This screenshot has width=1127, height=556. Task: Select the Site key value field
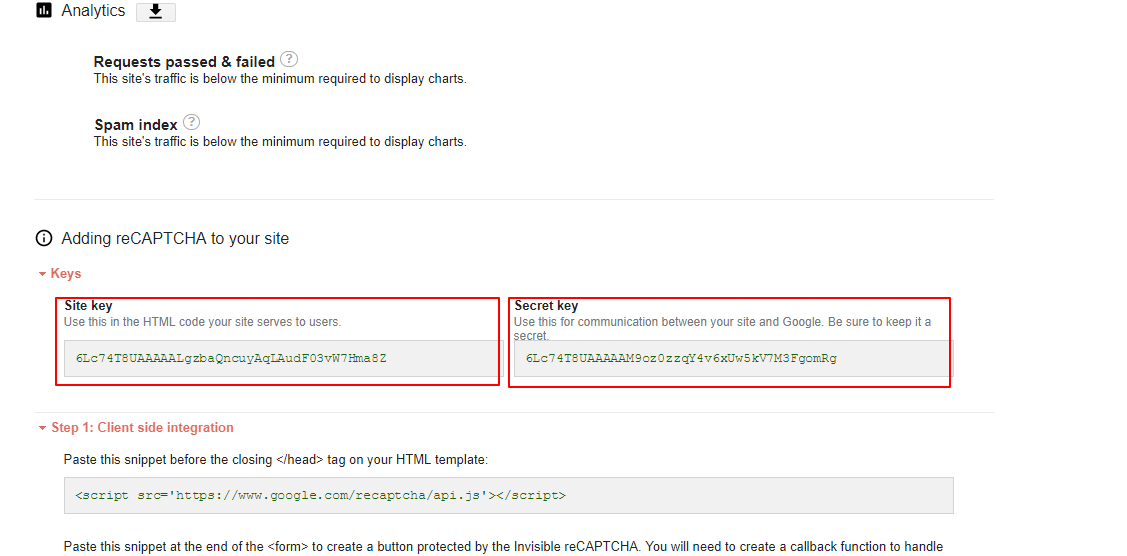click(283, 358)
